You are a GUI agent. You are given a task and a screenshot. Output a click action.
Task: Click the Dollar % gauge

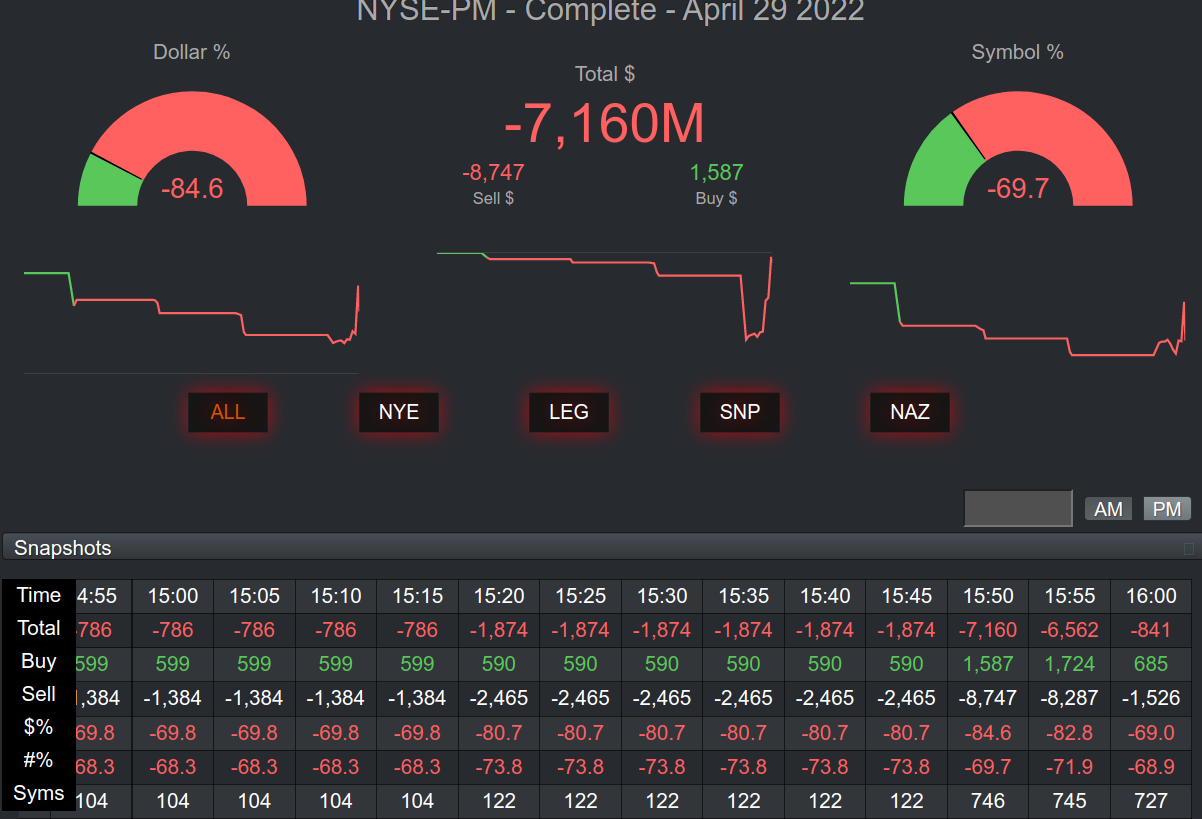192,148
